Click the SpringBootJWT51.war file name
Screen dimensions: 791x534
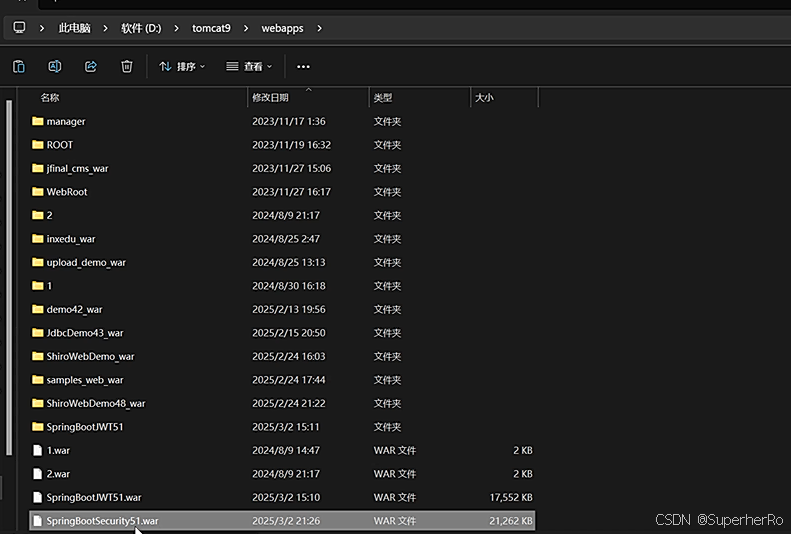tap(94, 497)
